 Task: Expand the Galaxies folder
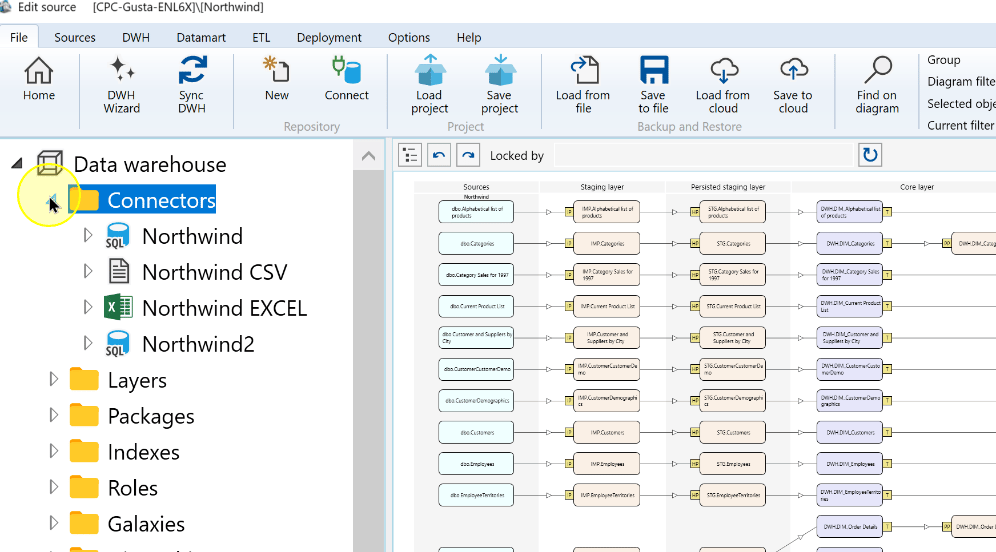pos(53,523)
